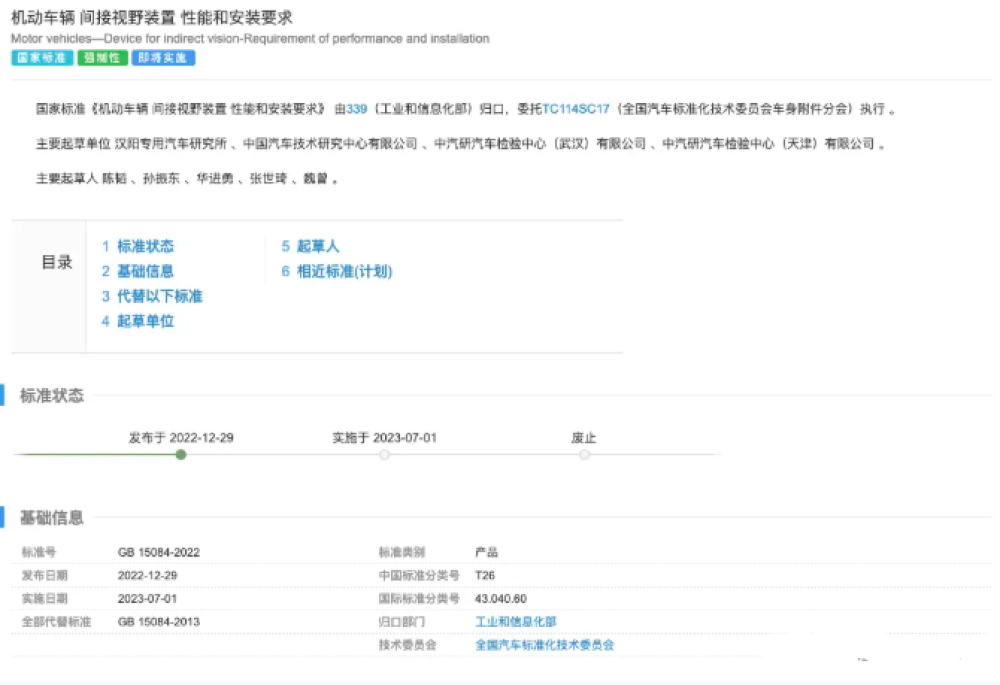This screenshot has width=1000, height=685.
Task: Click drafting unit 中国汽车技术研究中心有限公司
Action: coord(330,144)
